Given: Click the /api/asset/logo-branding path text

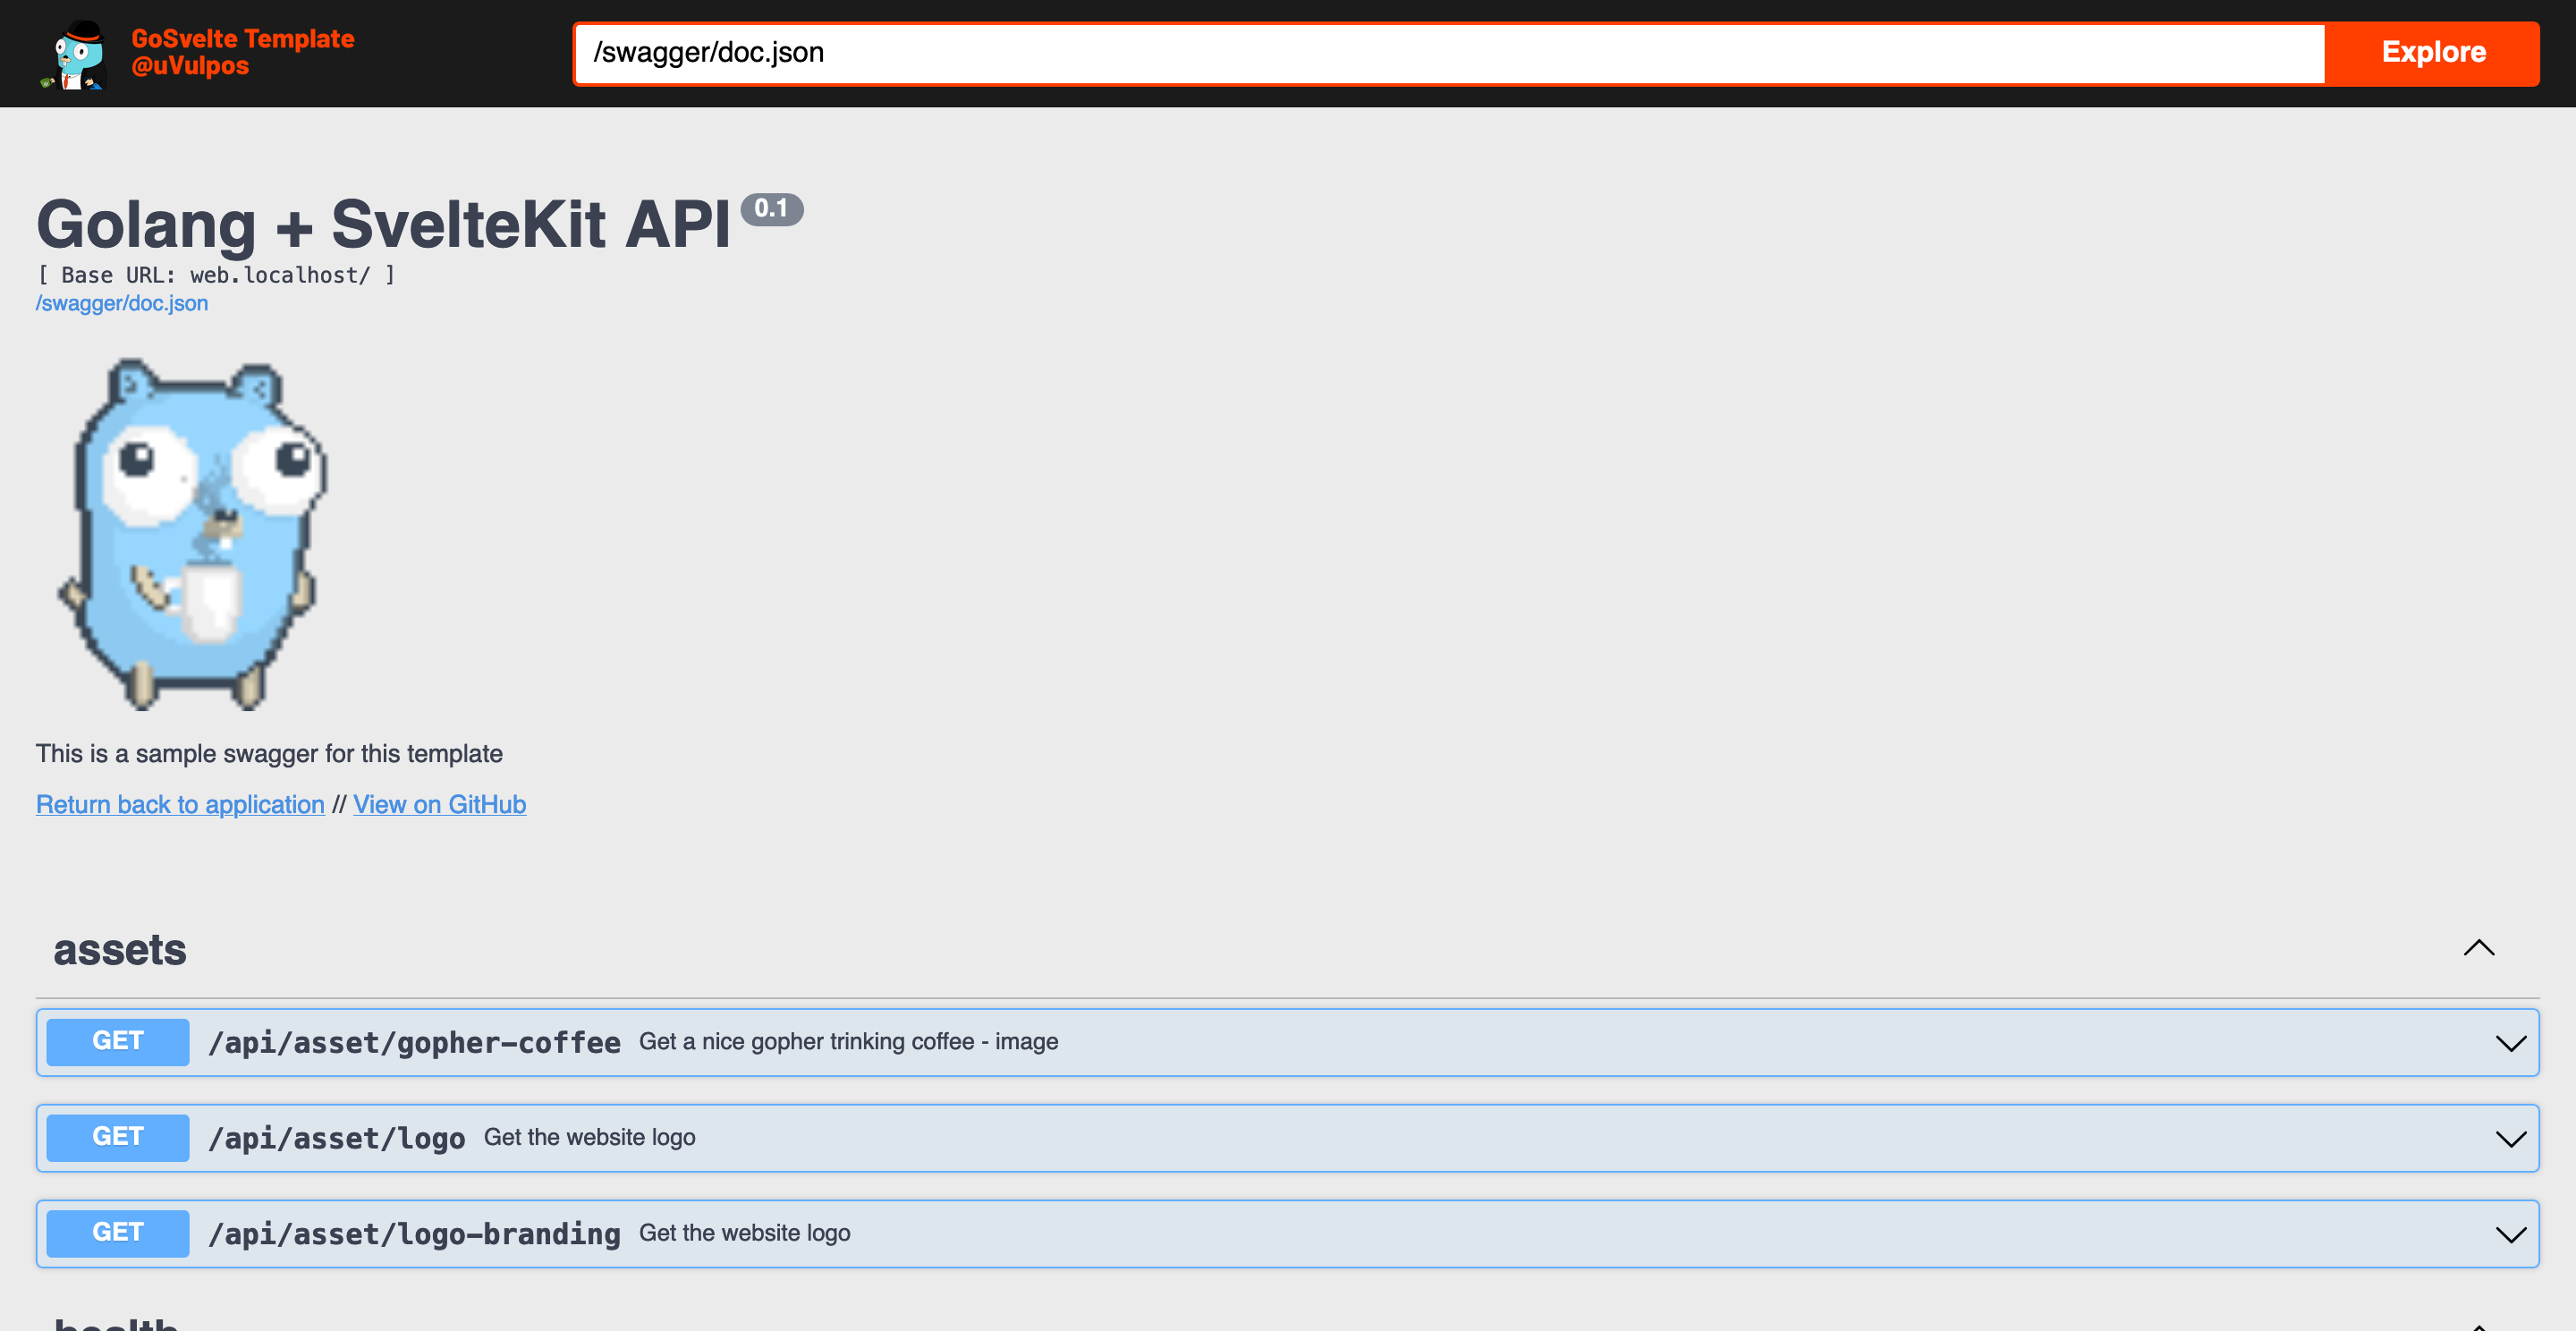Looking at the screenshot, I should click(x=414, y=1234).
